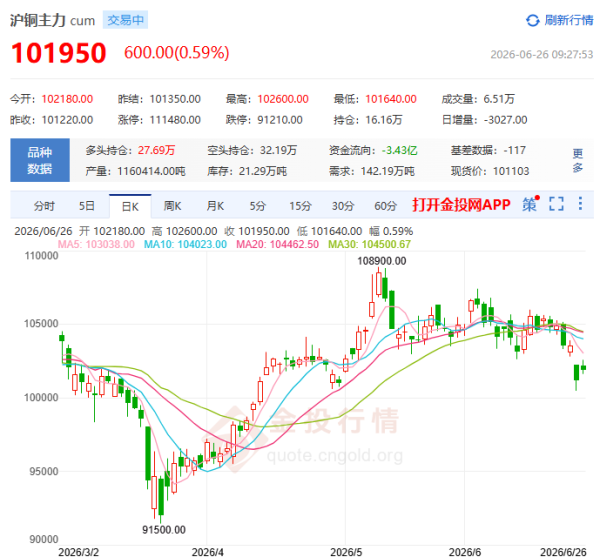
Task: Open the 15分 chart tab
Action: (x=300, y=206)
